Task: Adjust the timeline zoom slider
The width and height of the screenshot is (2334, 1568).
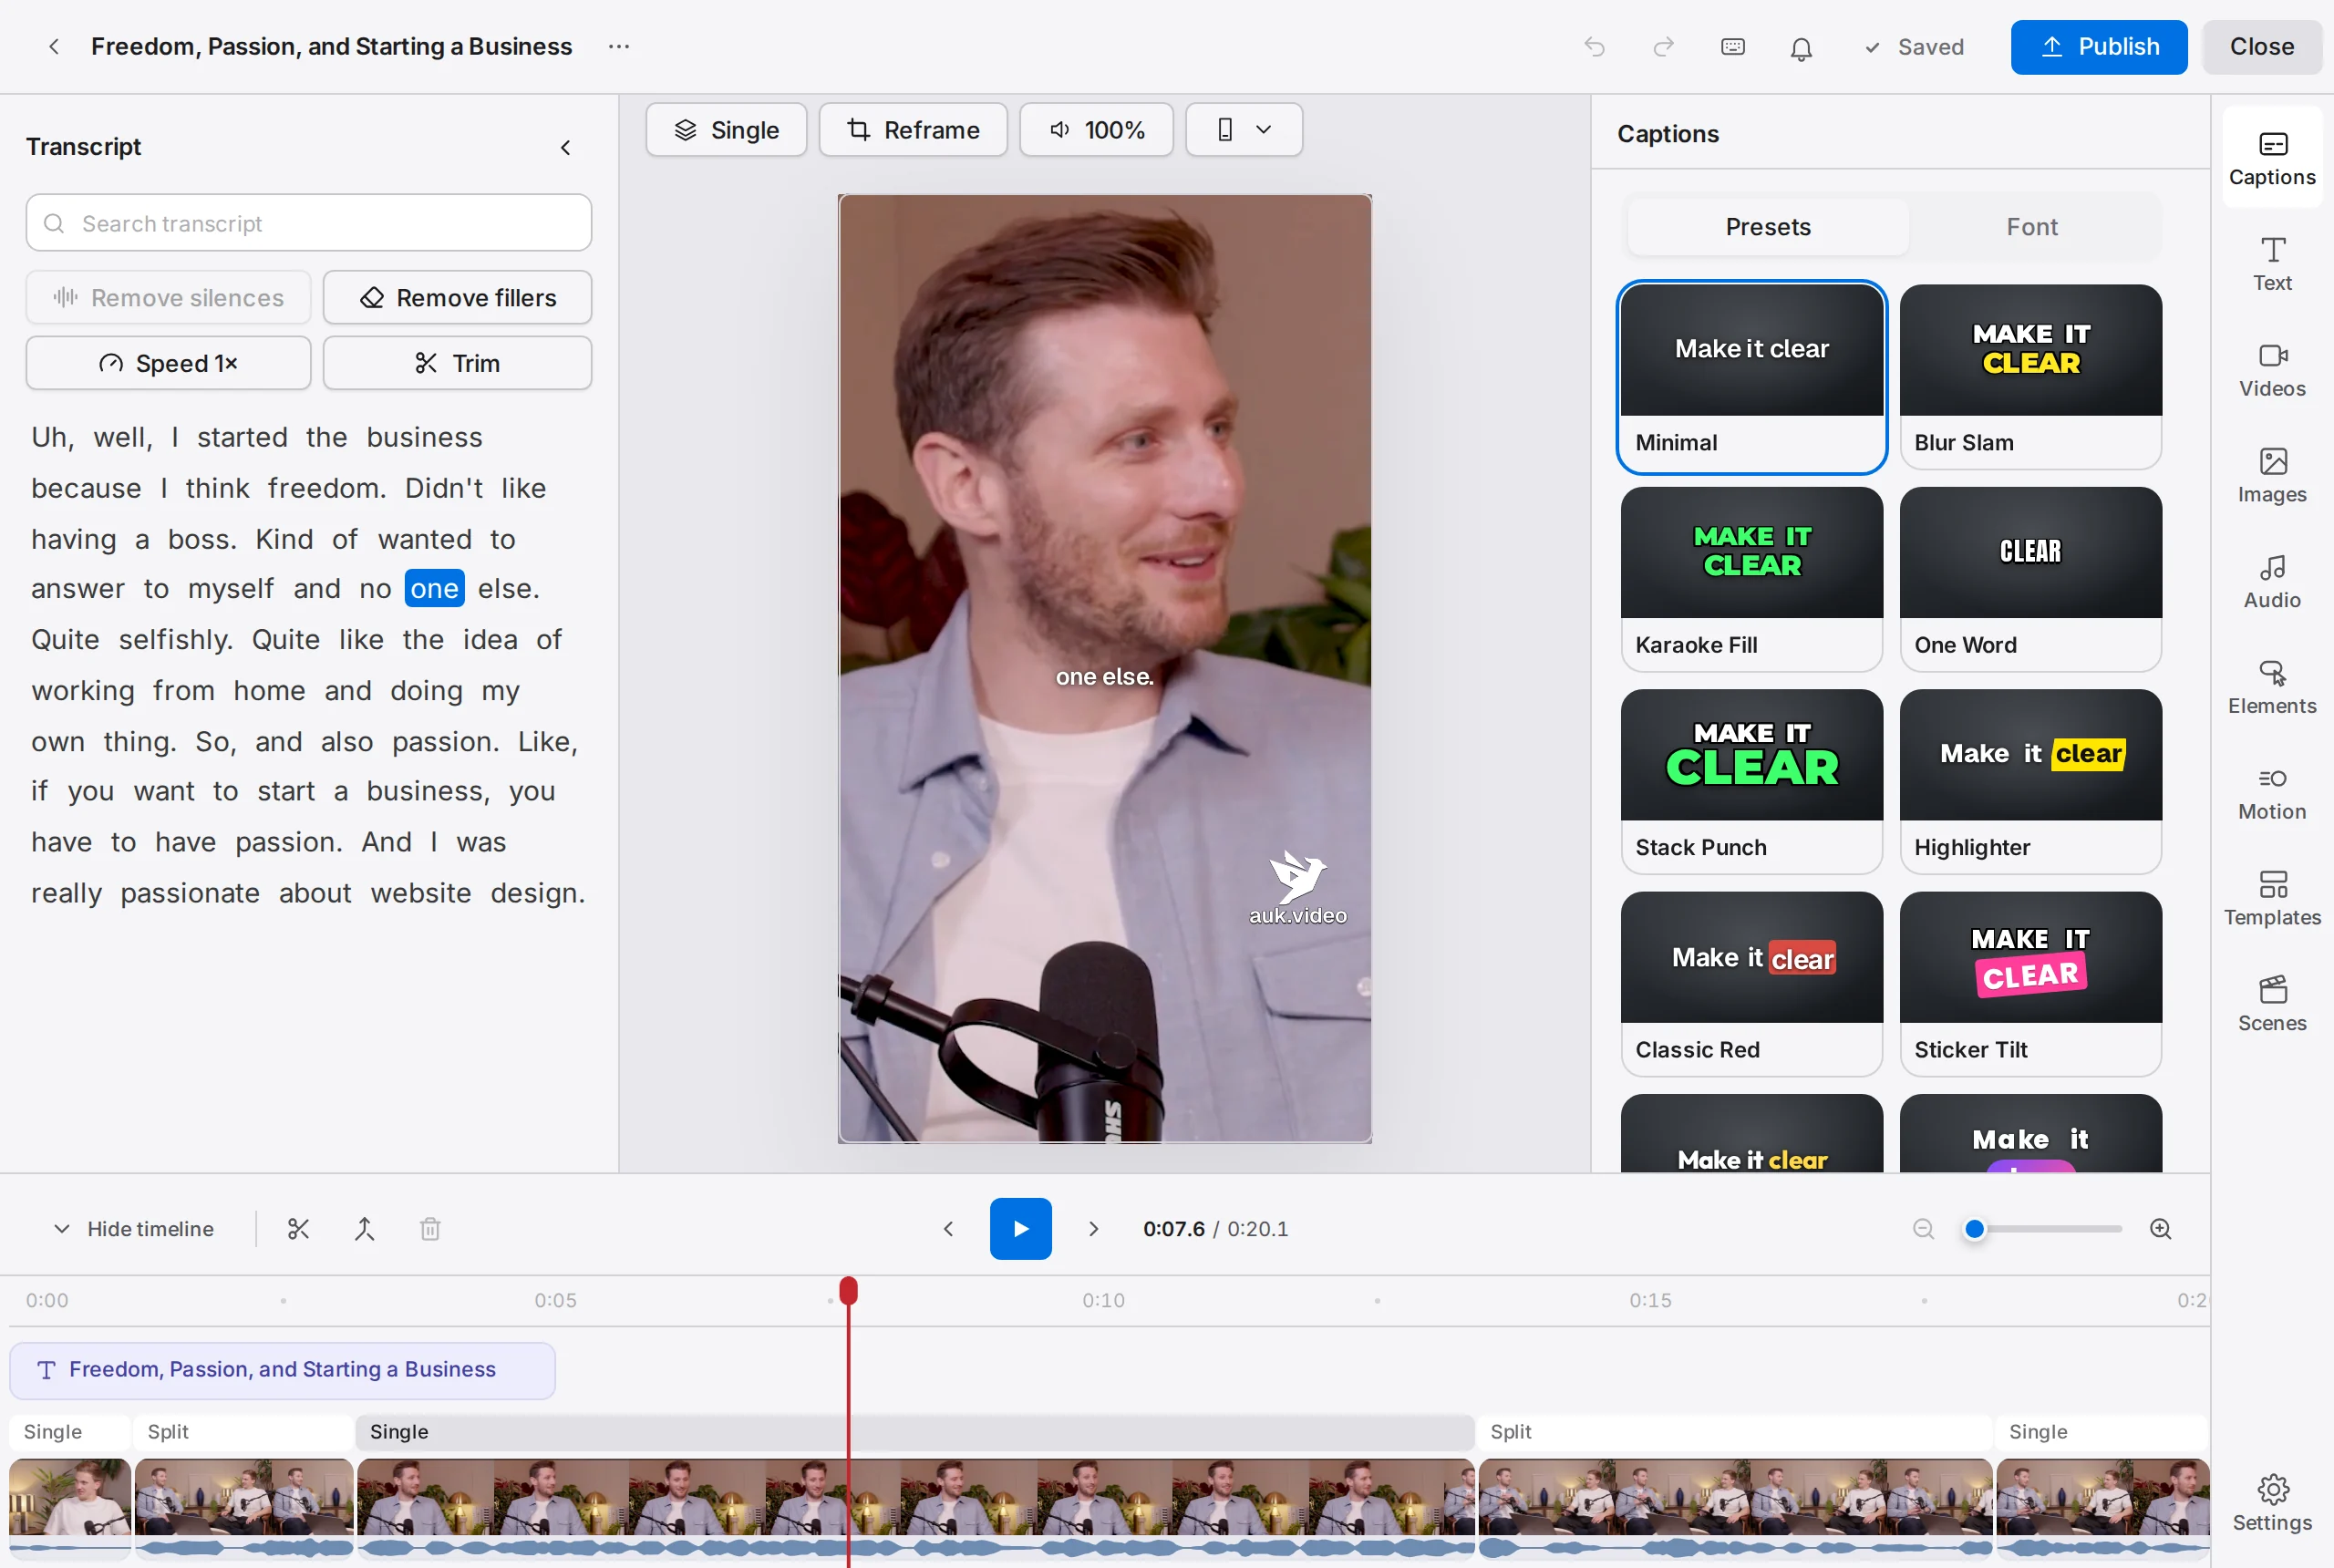Action: coord(2042,1229)
